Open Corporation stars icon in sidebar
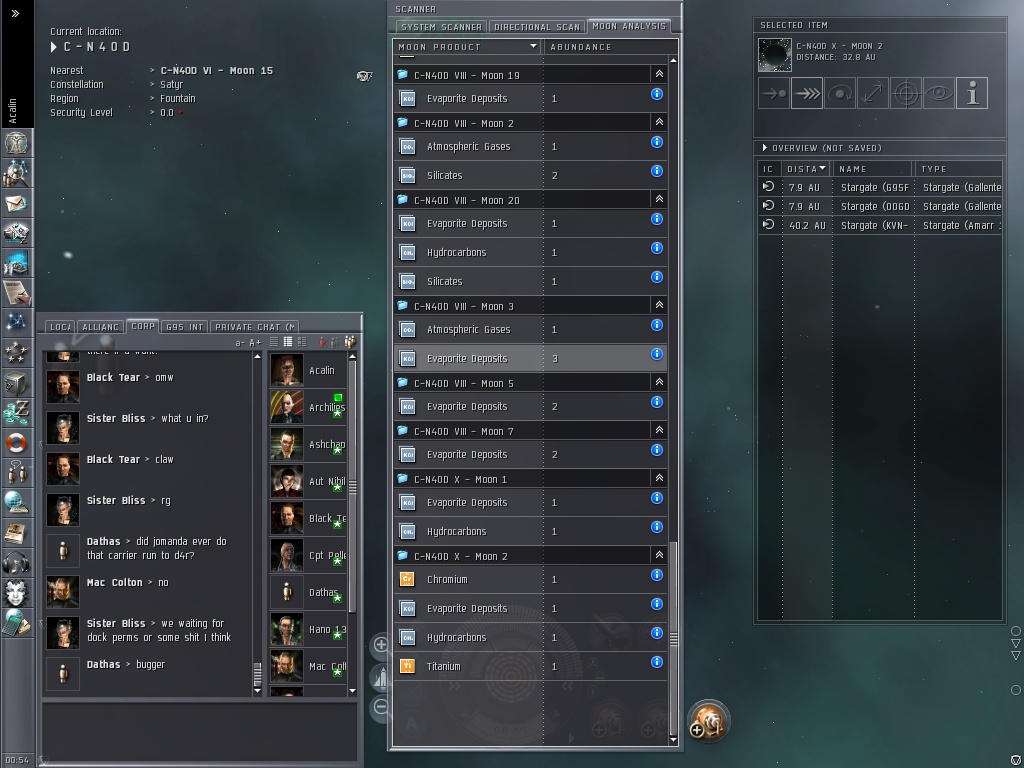Screen dimensions: 1024x768 point(16,353)
